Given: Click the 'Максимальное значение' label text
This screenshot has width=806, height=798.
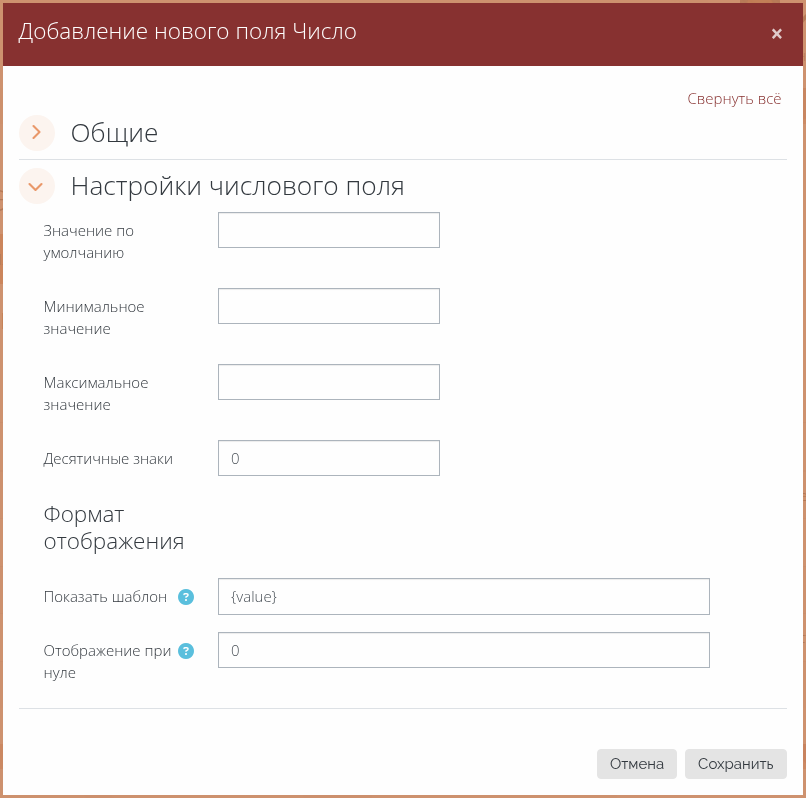Looking at the screenshot, I should pos(96,394).
